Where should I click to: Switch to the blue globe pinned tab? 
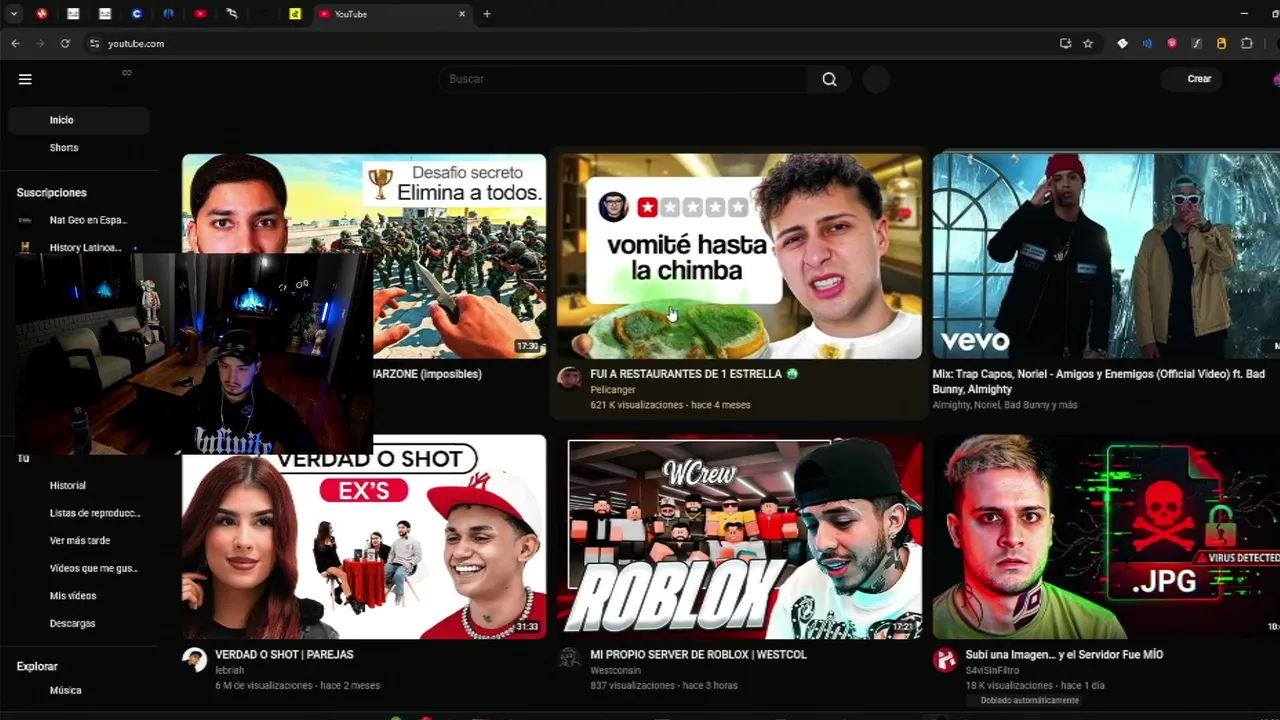168,14
